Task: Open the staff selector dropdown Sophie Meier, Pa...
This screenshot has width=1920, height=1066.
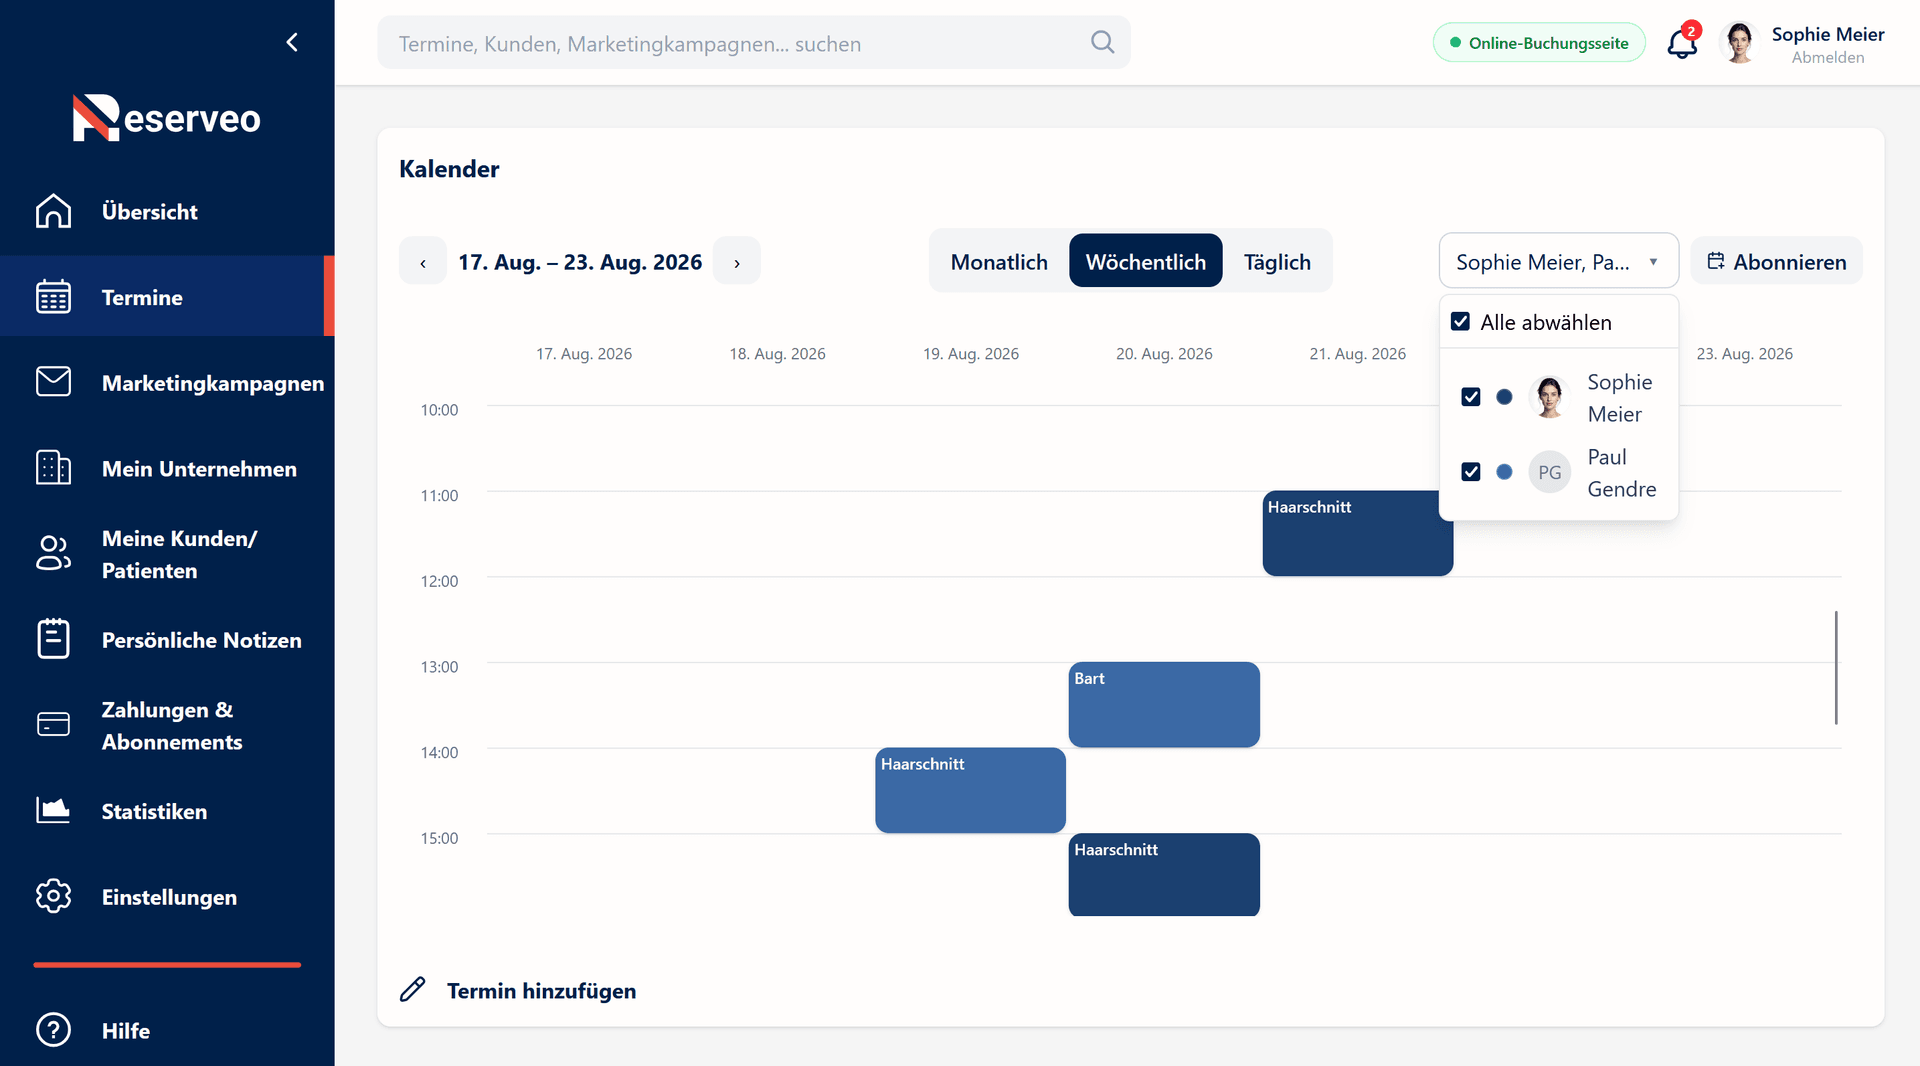Action: point(1558,262)
